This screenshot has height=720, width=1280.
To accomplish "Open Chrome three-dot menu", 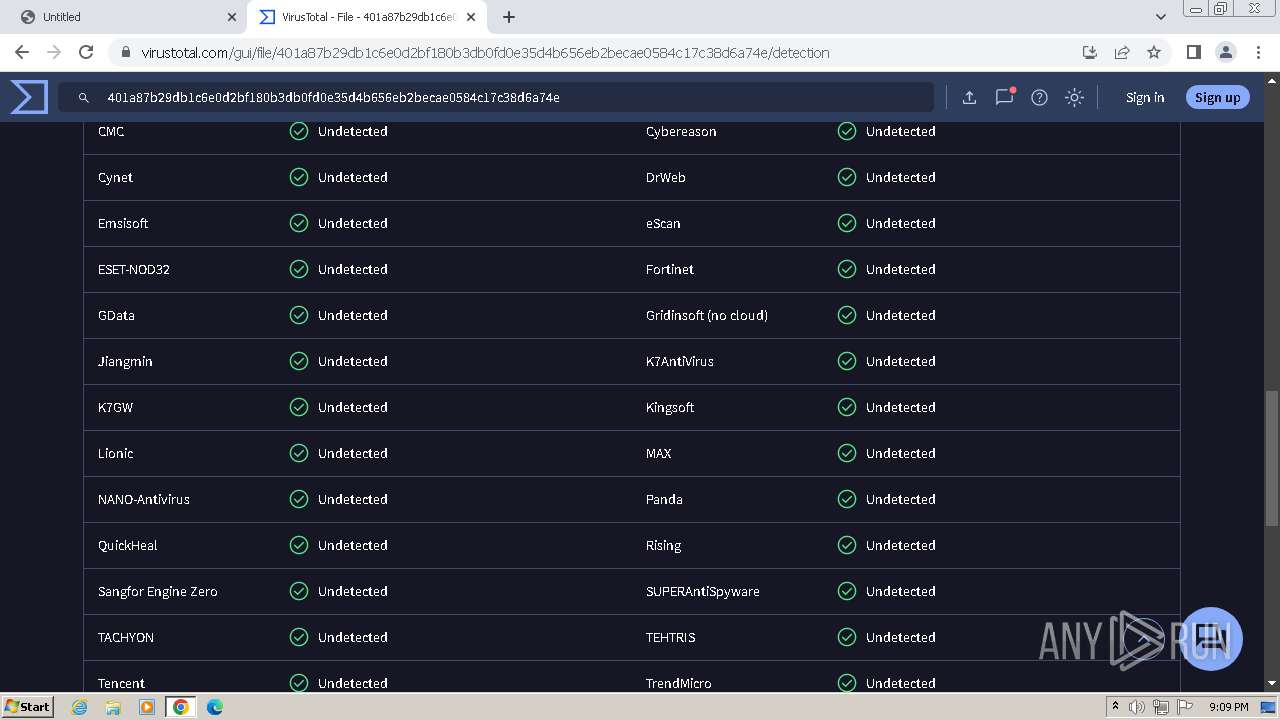I will pyautogui.click(x=1258, y=52).
